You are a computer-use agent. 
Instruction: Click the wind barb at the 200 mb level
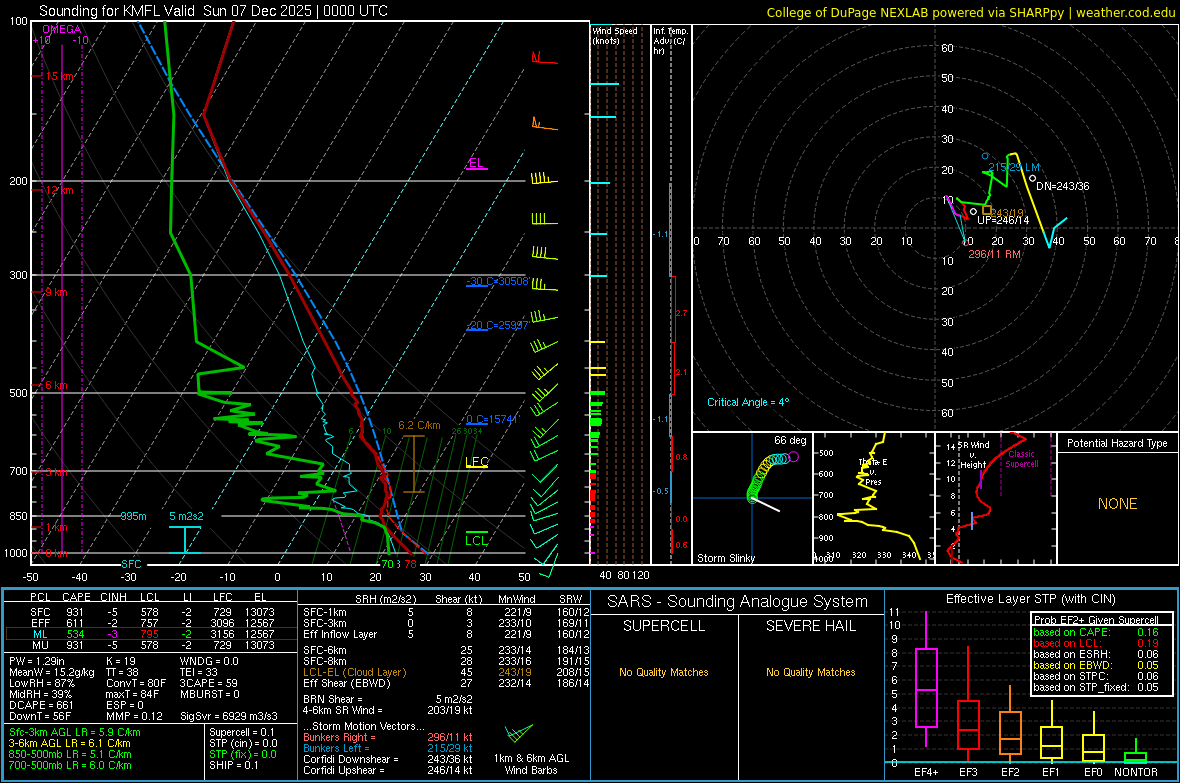(543, 178)
